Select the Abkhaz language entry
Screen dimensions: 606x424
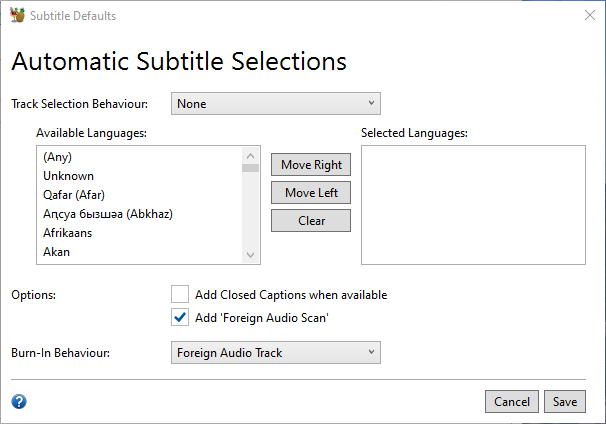click(x=140, y=214)
